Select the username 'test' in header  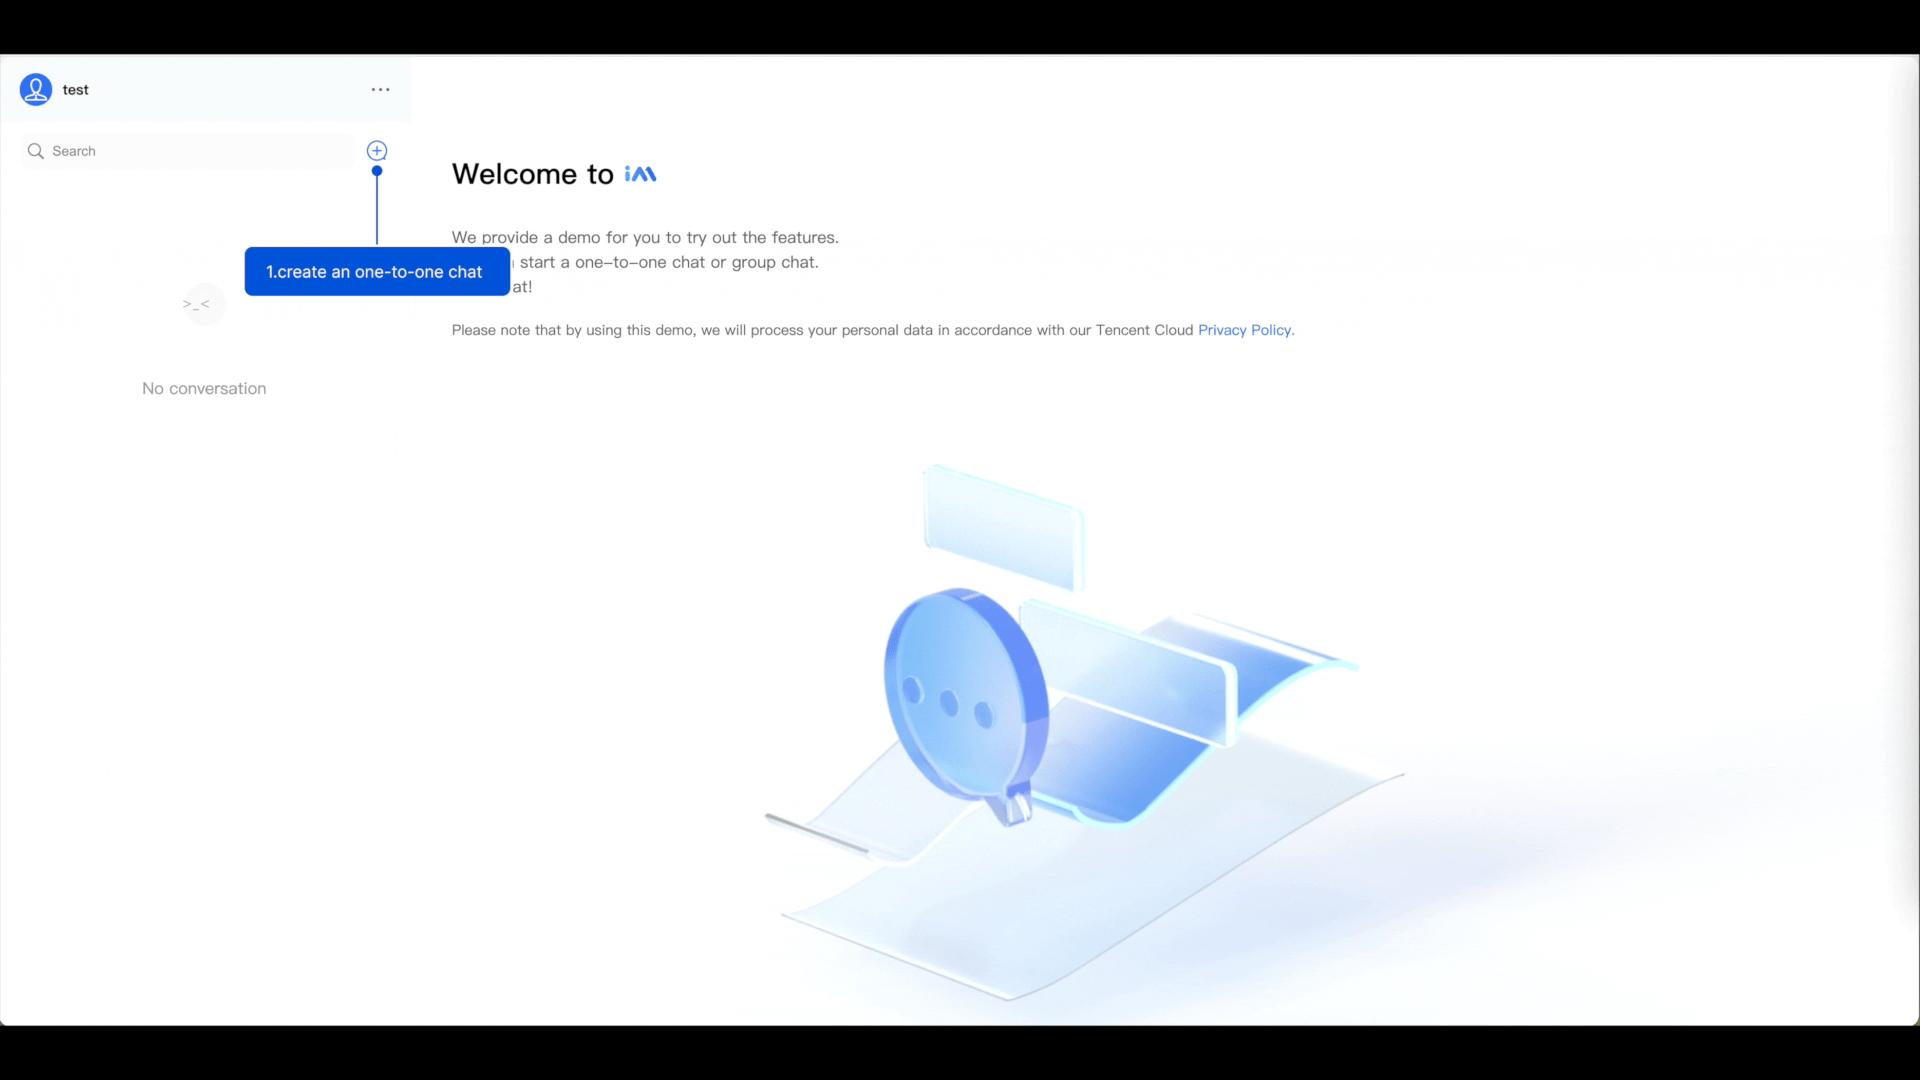coord(76,89)
